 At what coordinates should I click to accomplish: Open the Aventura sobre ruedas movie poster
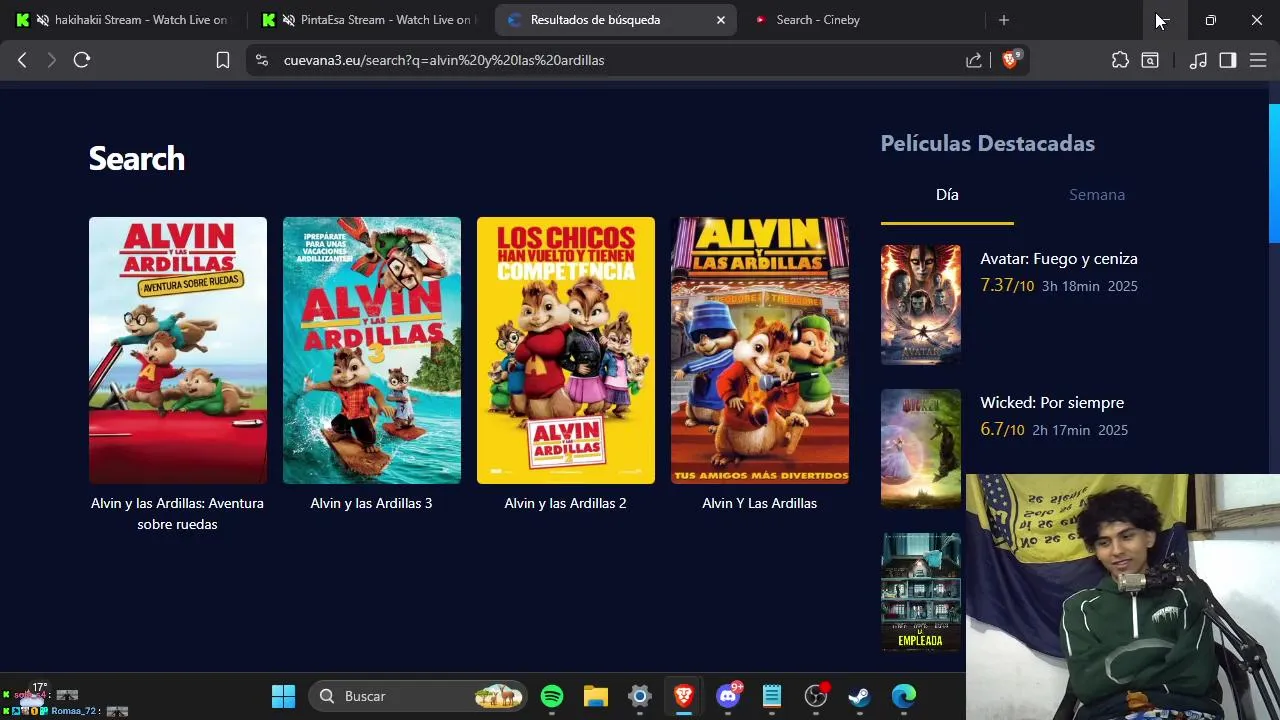178,350
